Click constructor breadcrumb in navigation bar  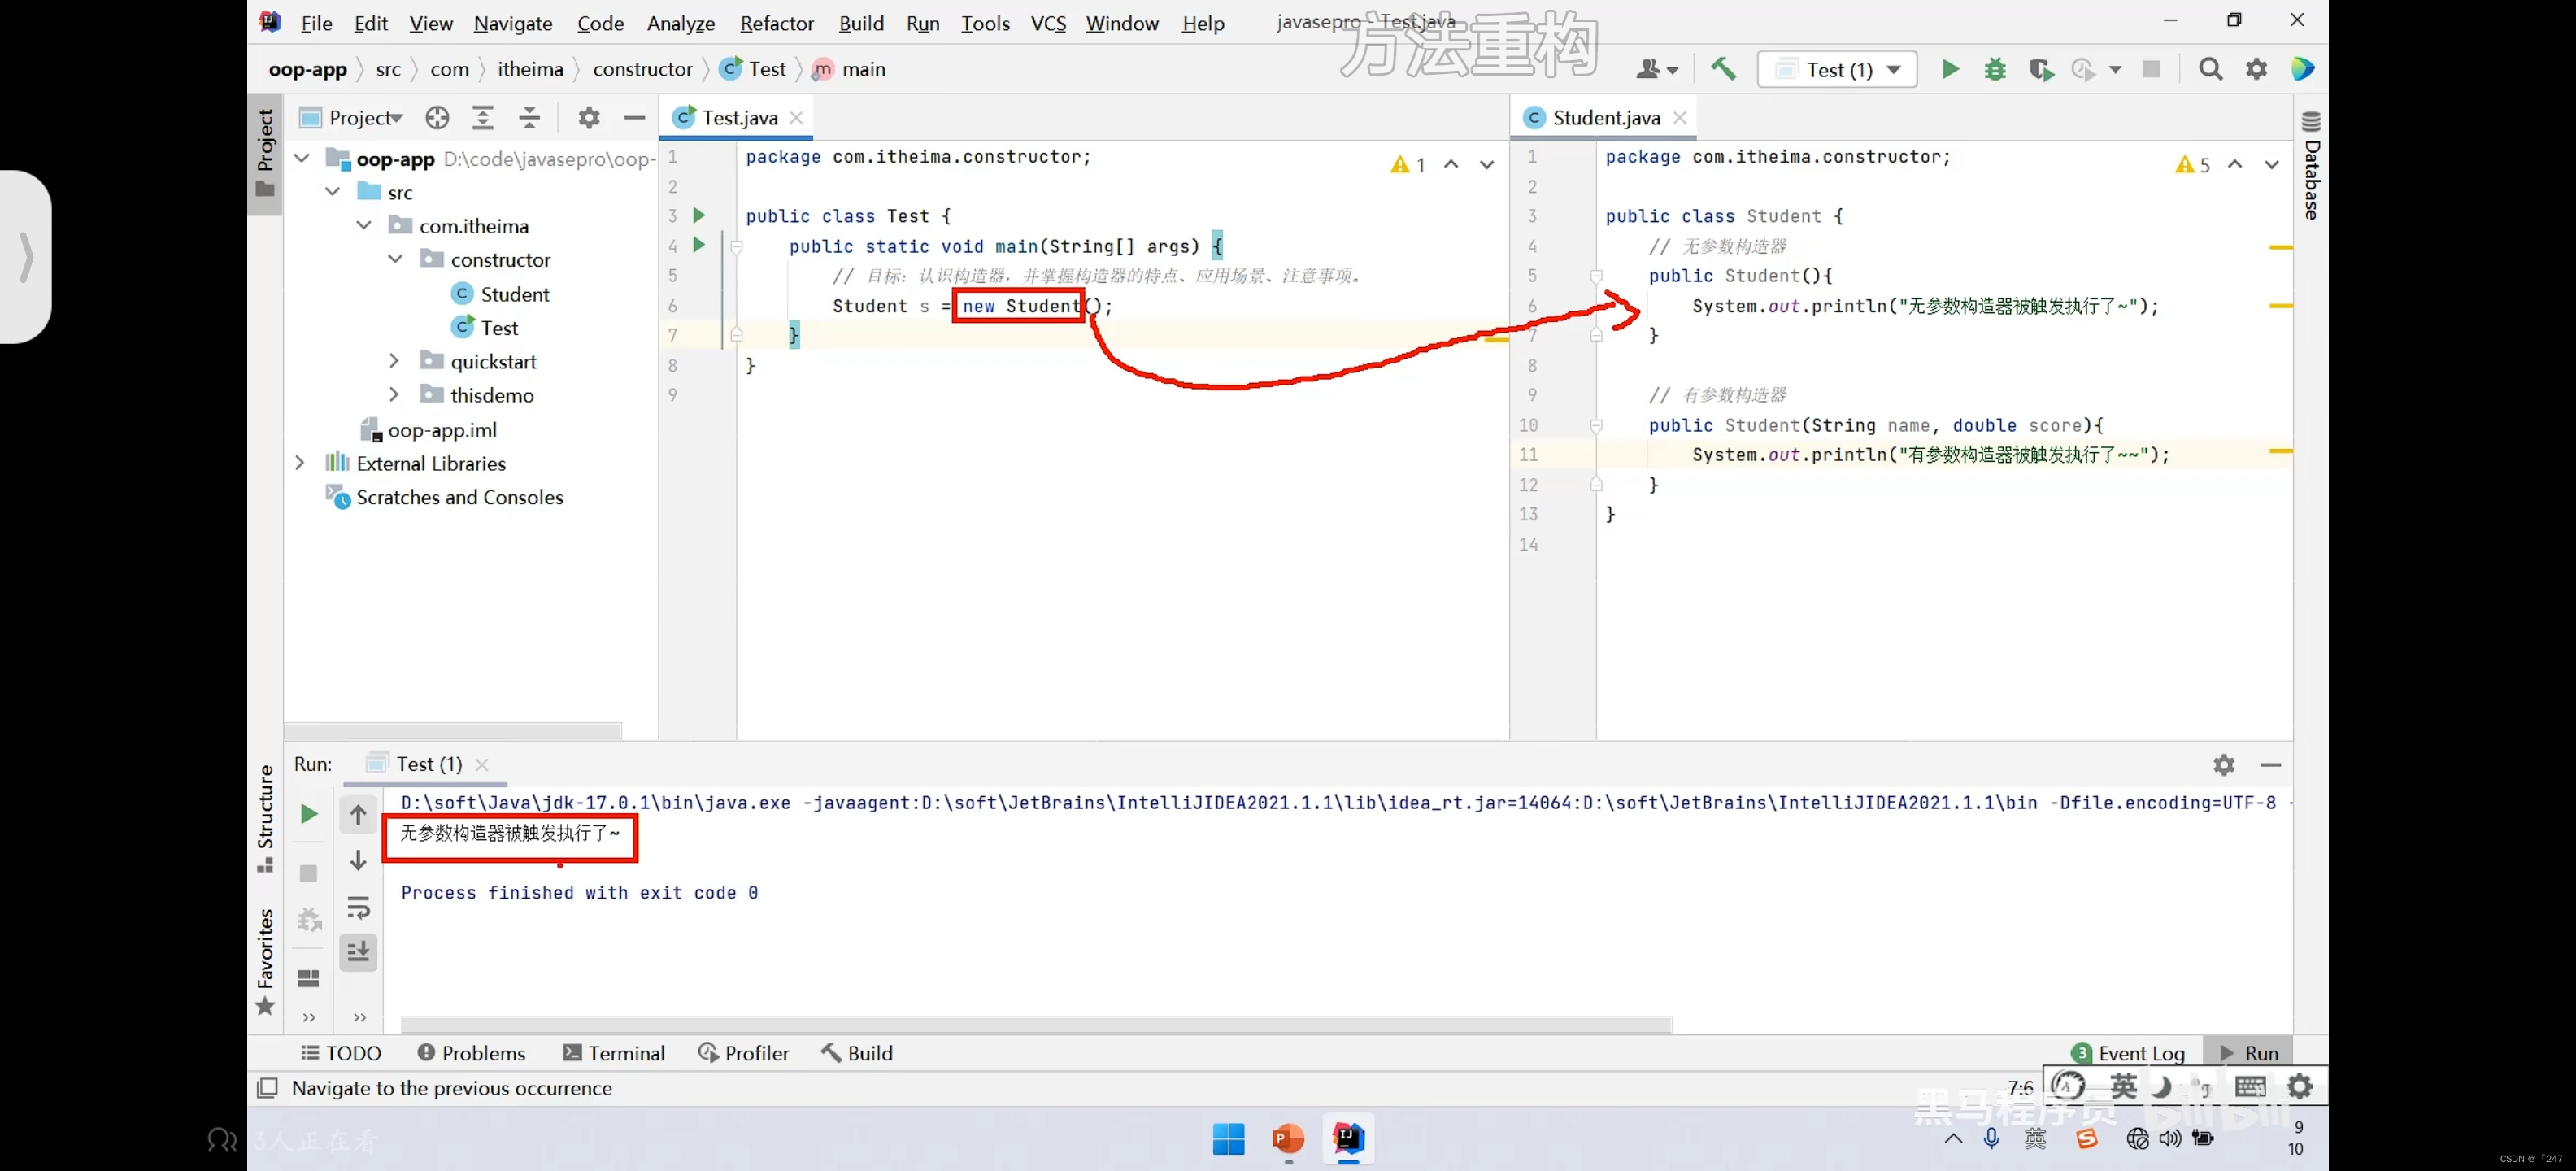click(642, 69)
